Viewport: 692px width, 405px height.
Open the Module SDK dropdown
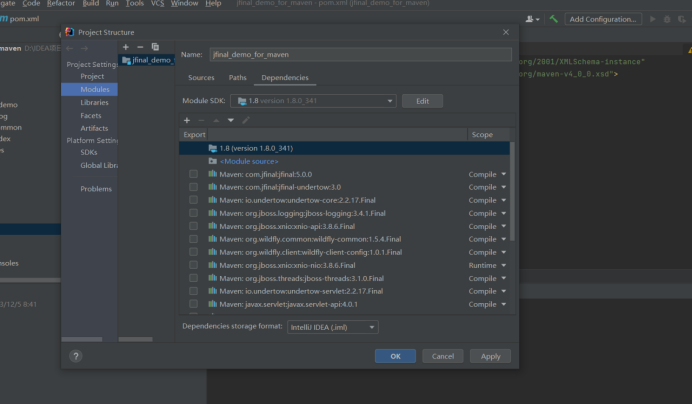point(313,101)
